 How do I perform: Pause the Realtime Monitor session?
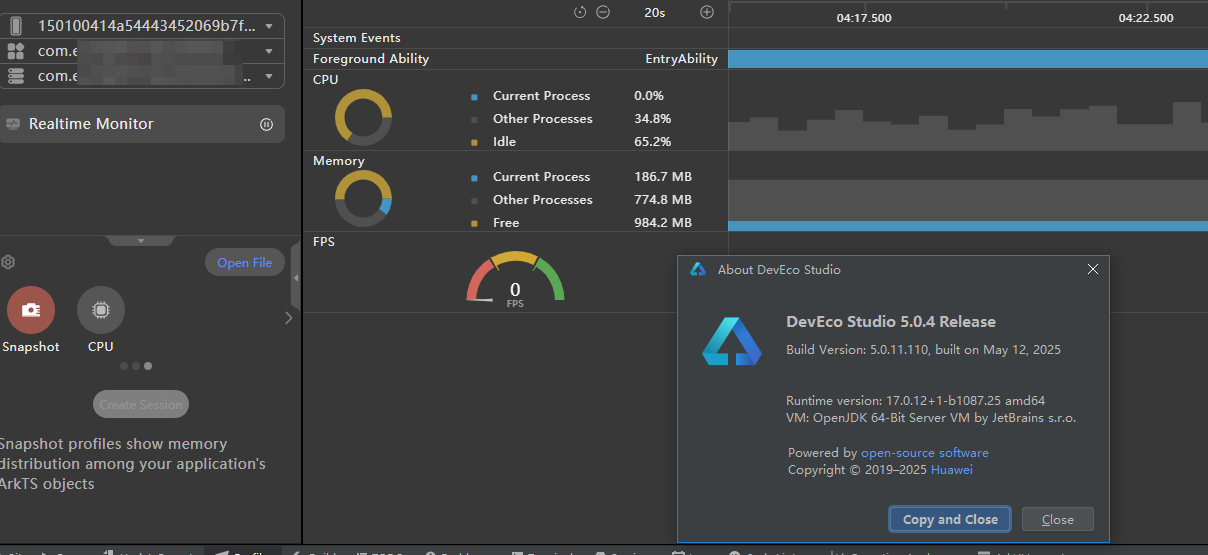[x=266, y=125]
